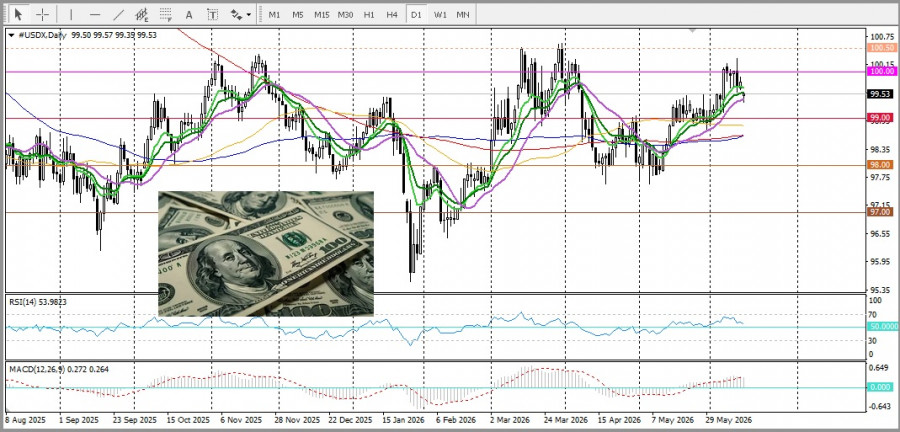This screenshot has width=900, height=432.
Task: Click the 95.35 price axis value
Action: pyautogui.click(x=882, y=290)
